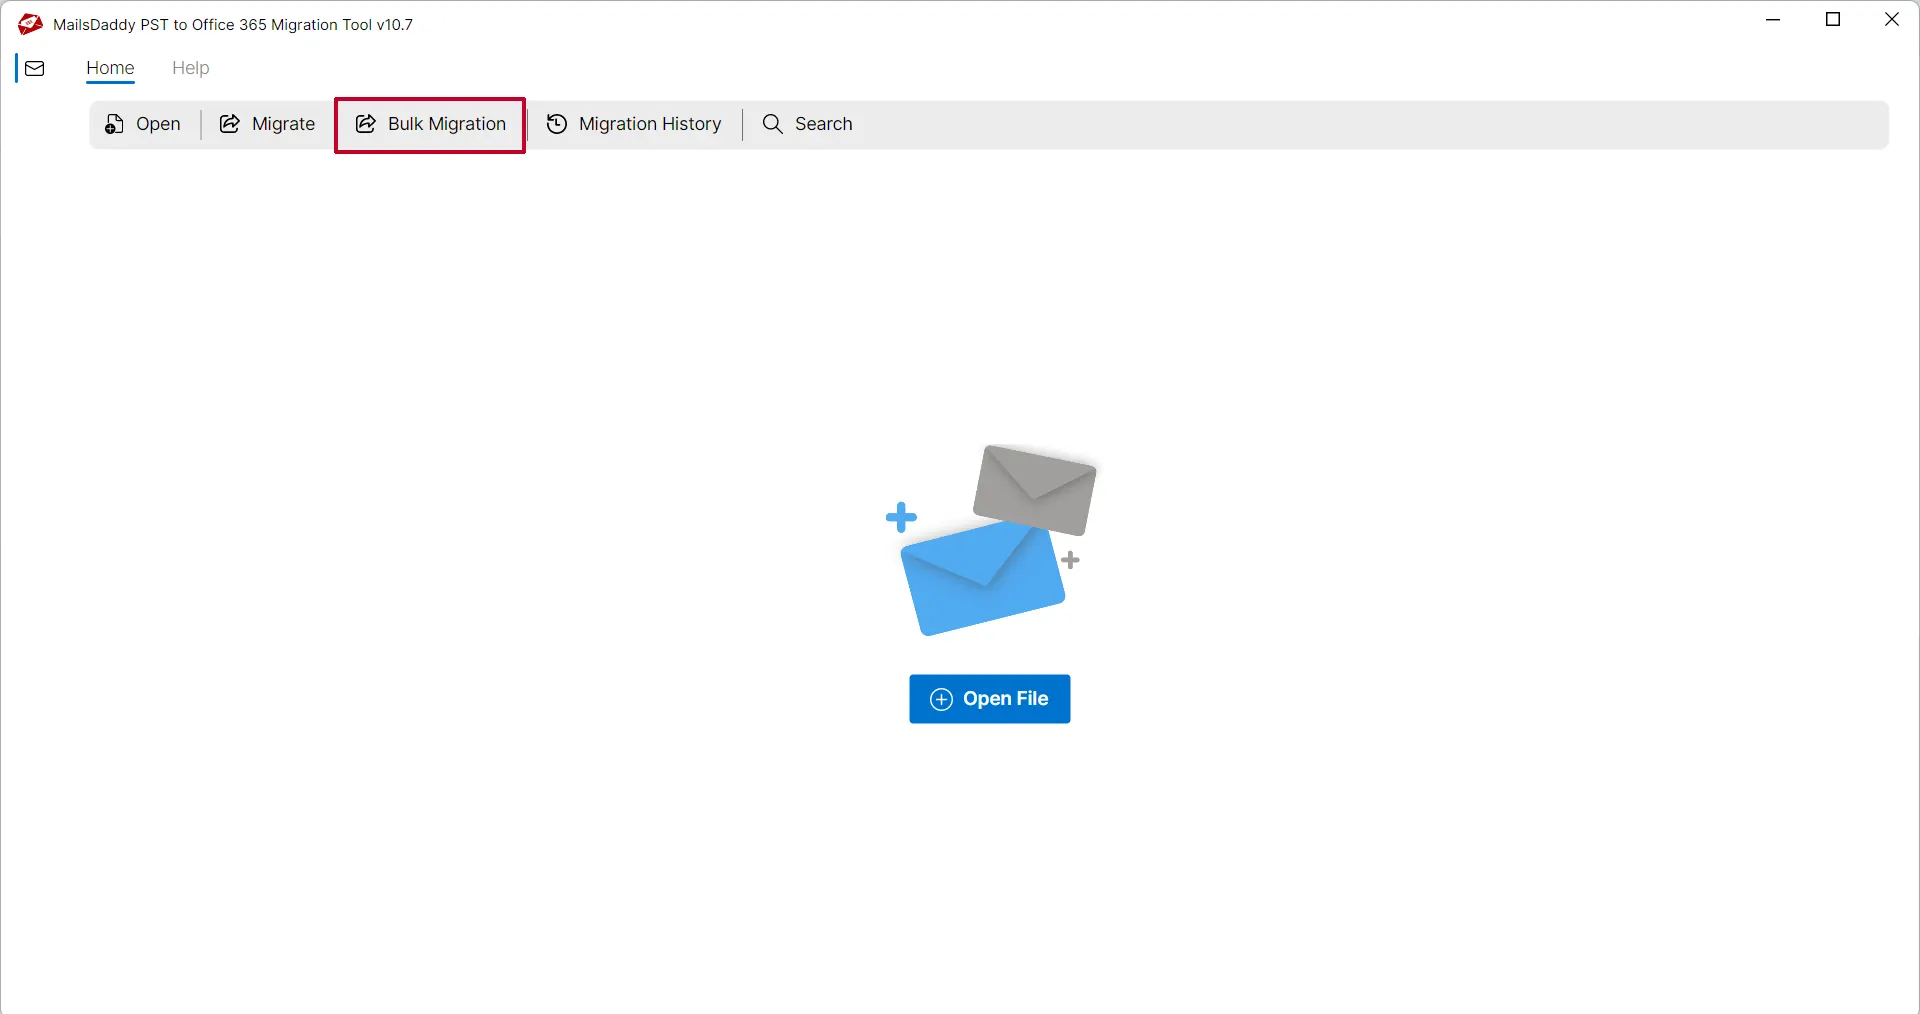
Task: Click the Migrate export arrow icon
Action: click(x=230, y=124)
